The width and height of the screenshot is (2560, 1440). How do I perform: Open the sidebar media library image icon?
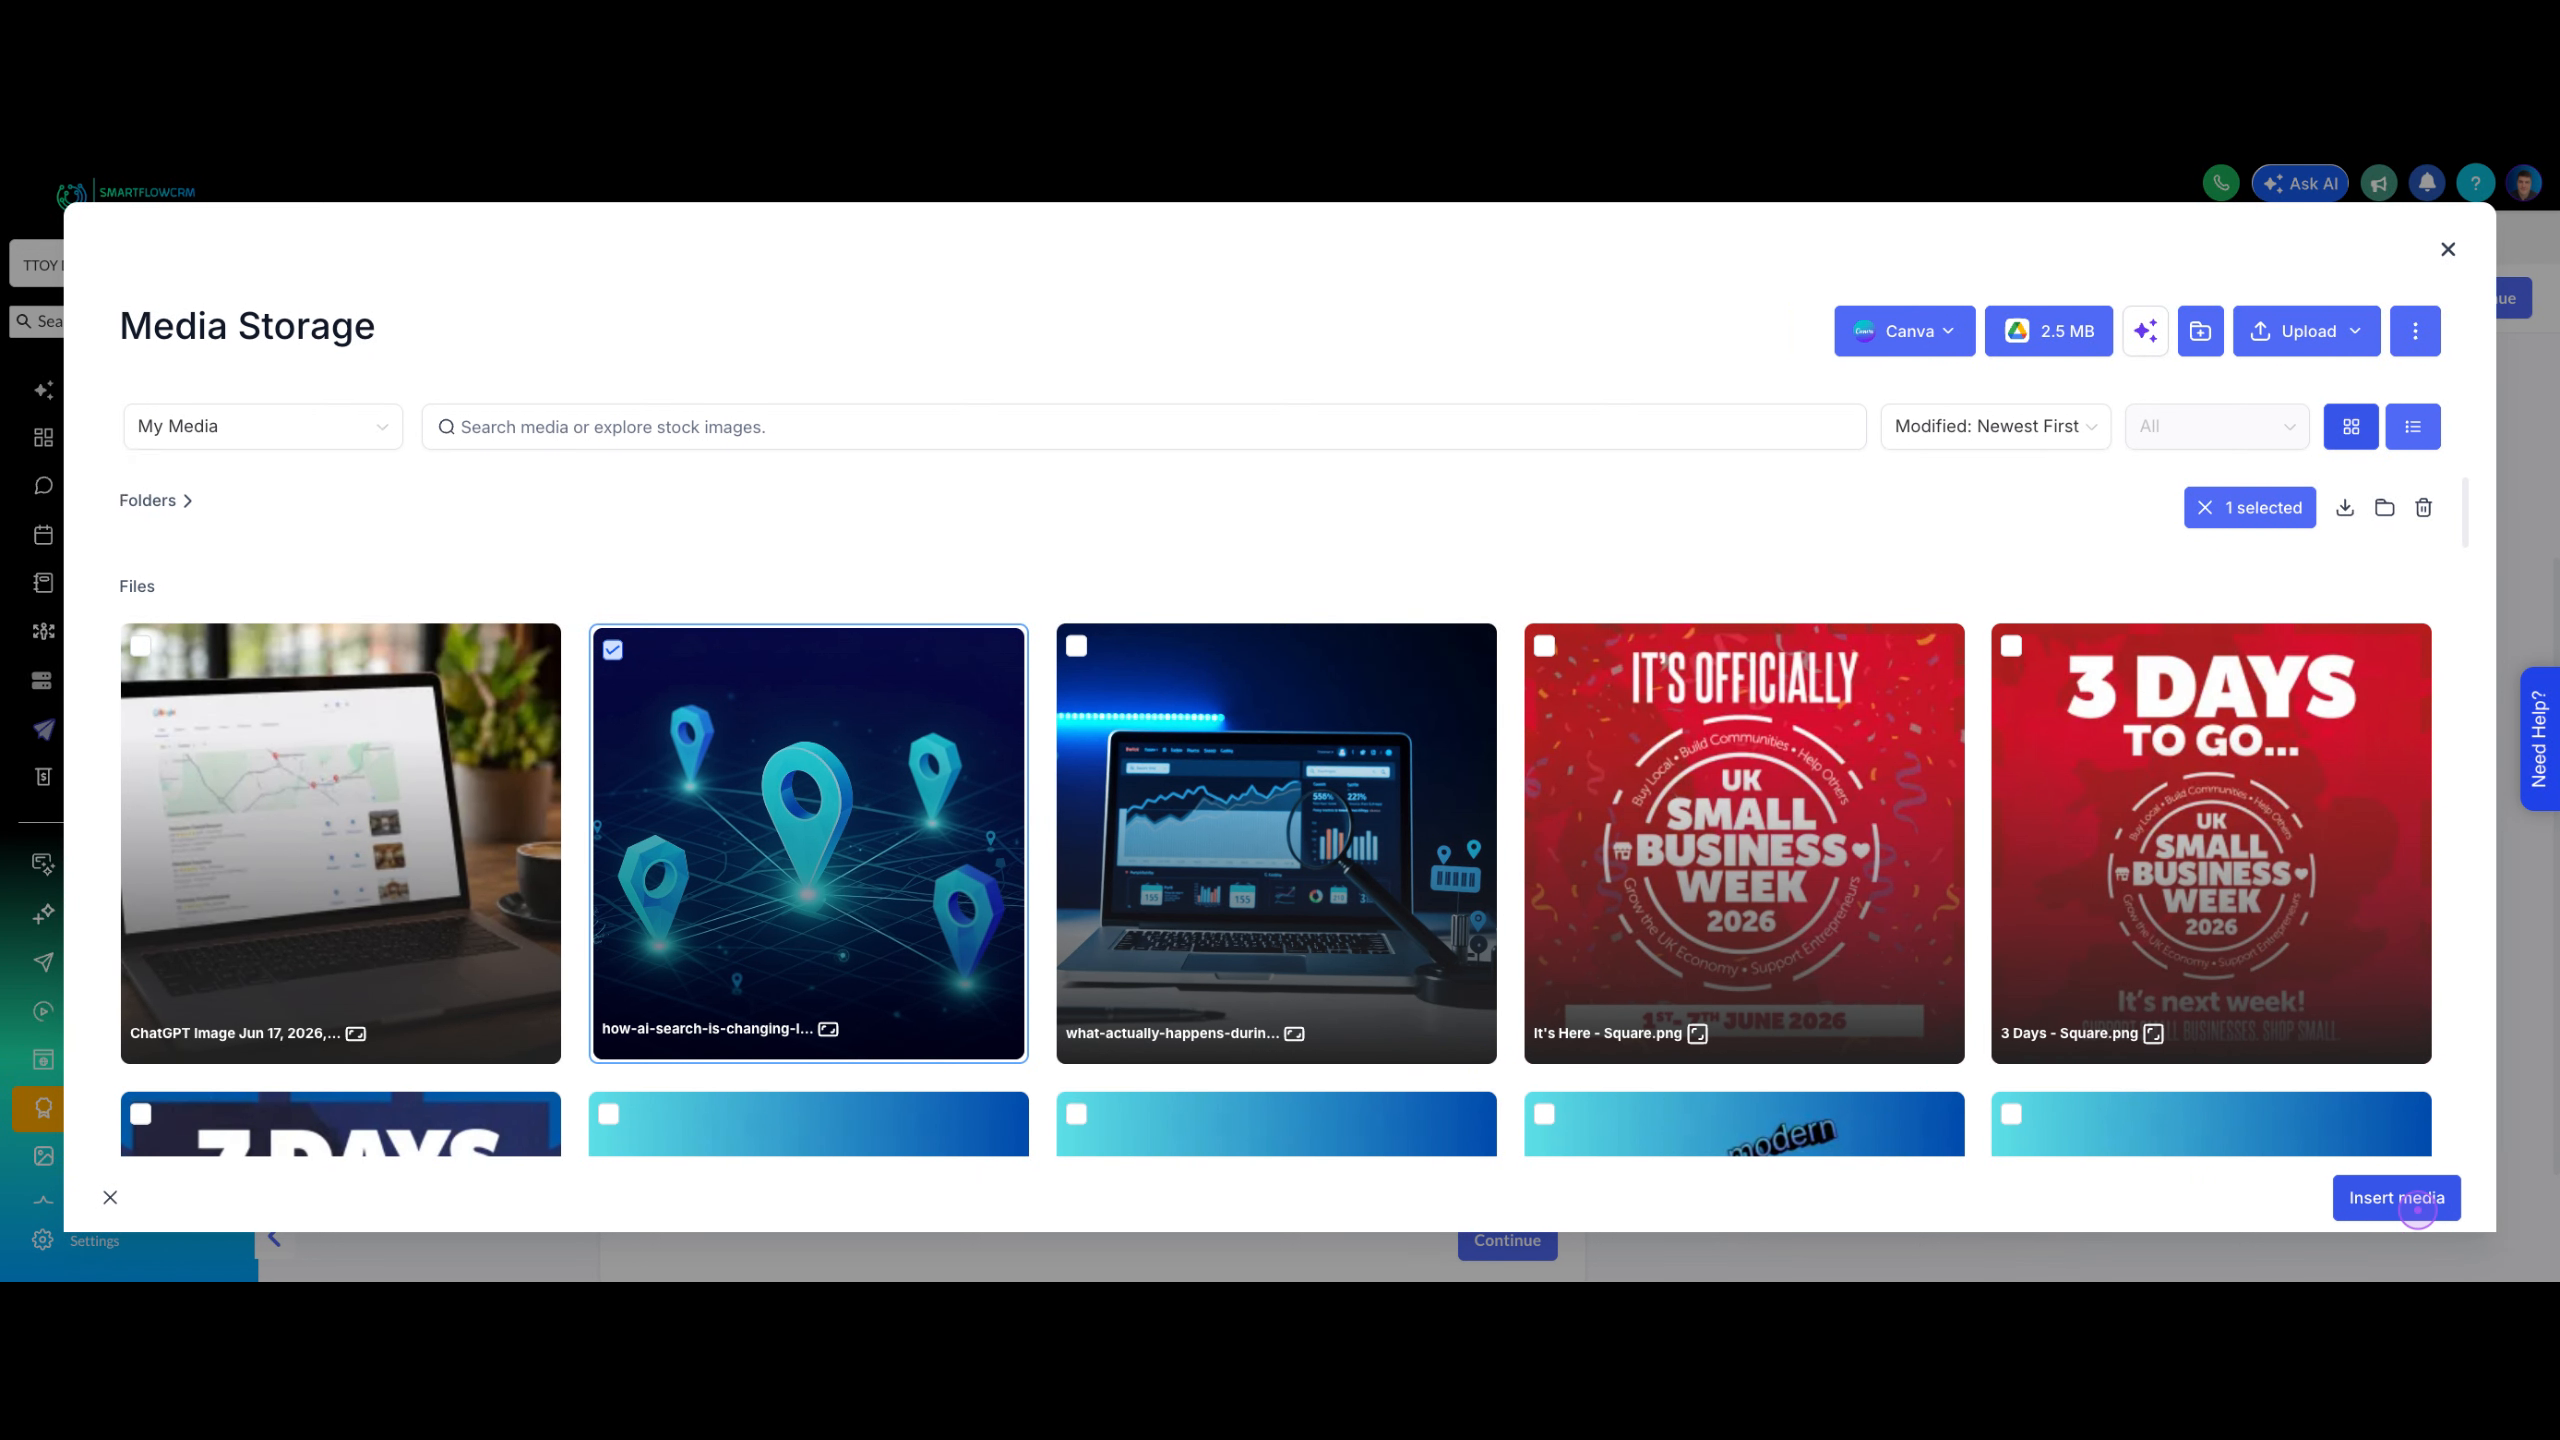(43, 1156)
